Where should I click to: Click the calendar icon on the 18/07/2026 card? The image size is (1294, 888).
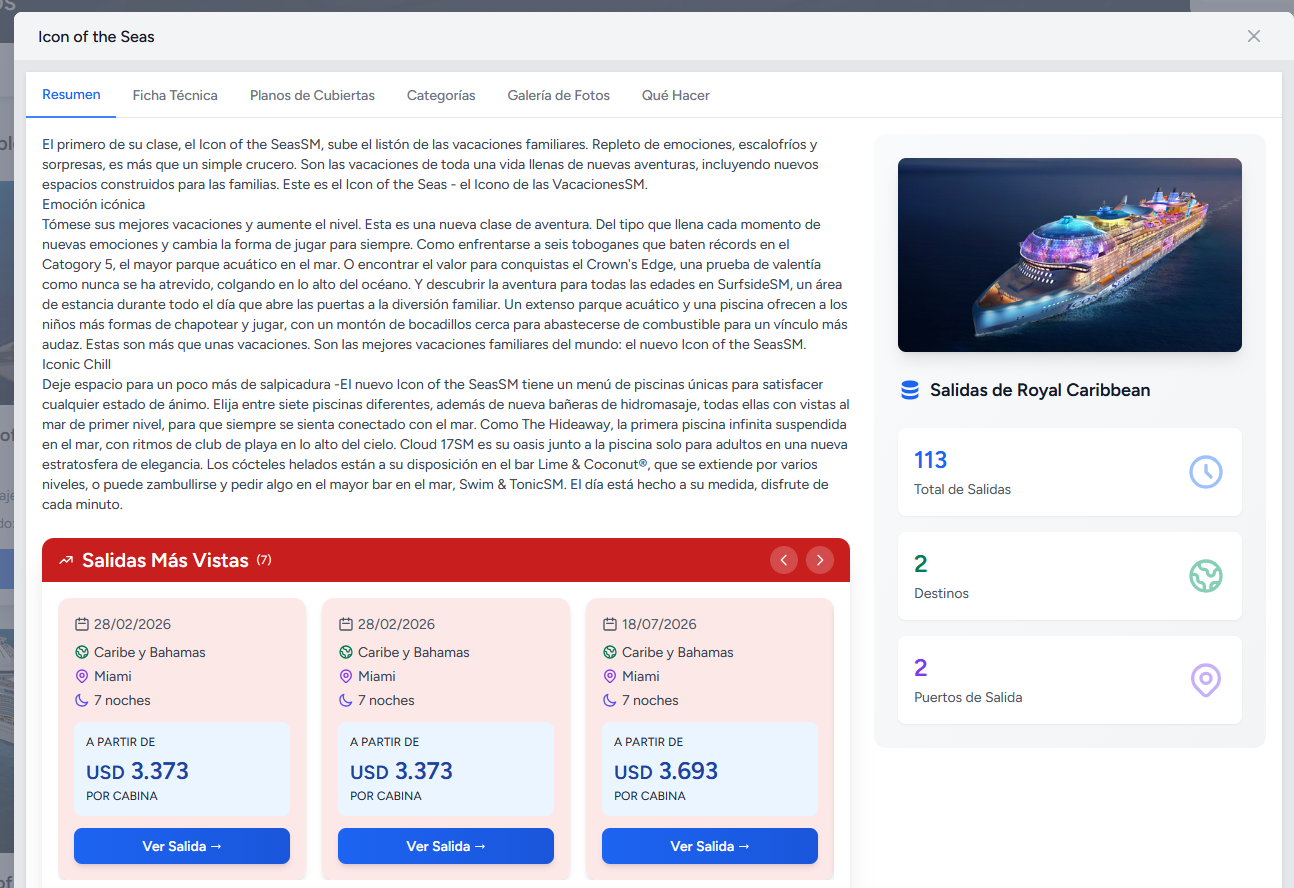610,624
